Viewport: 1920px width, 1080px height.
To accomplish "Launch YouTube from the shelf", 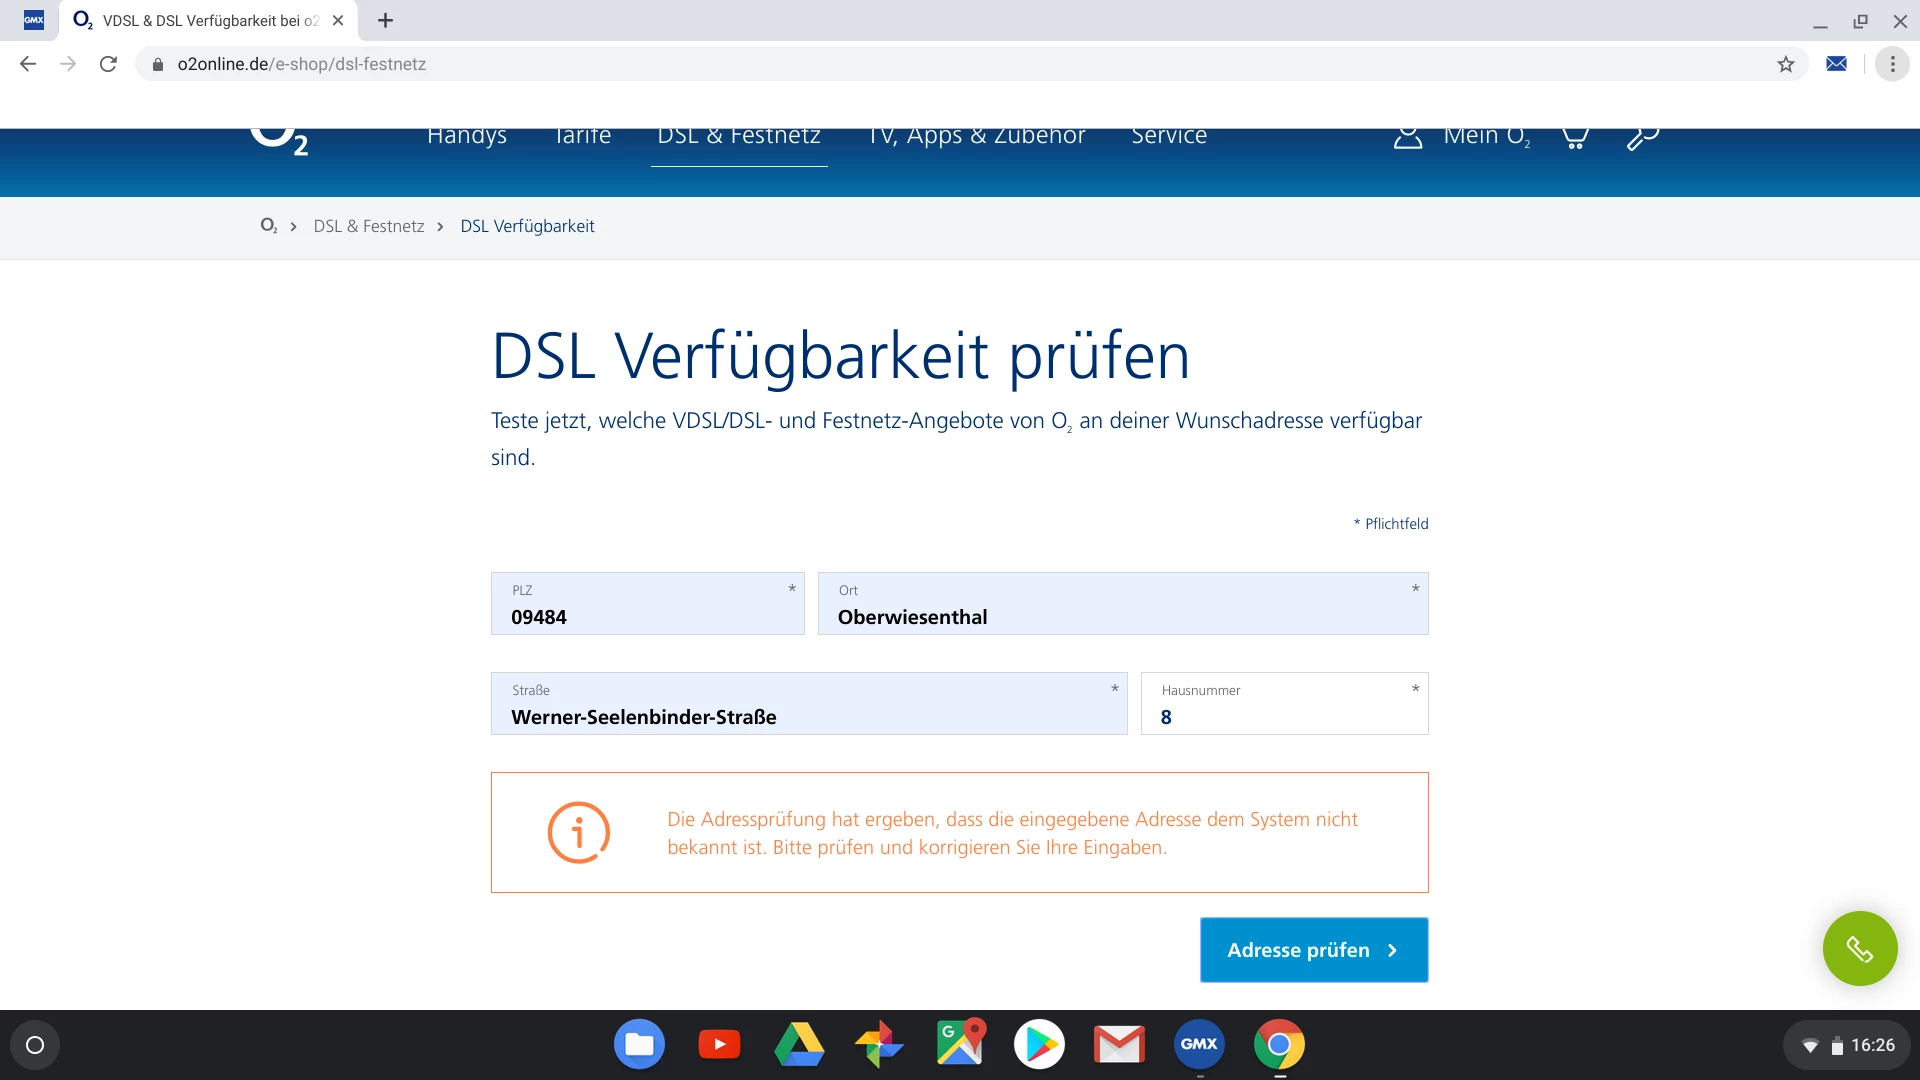I will click(719, 1044).
